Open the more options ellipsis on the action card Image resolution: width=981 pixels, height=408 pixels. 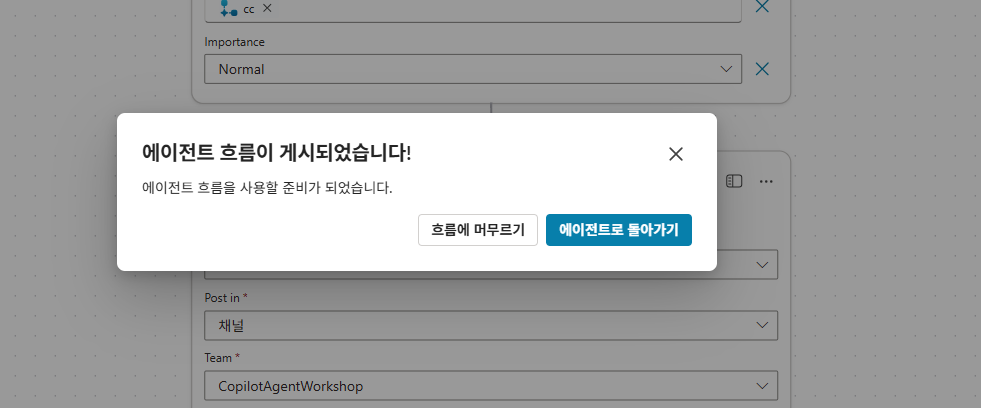(x=766, y=181)
